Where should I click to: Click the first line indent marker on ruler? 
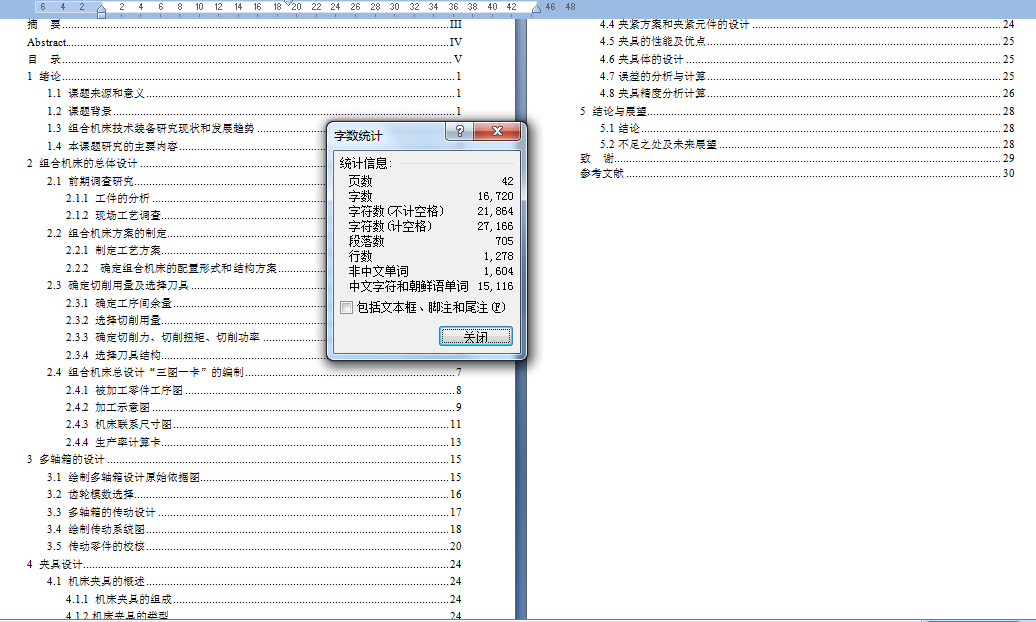289,3
